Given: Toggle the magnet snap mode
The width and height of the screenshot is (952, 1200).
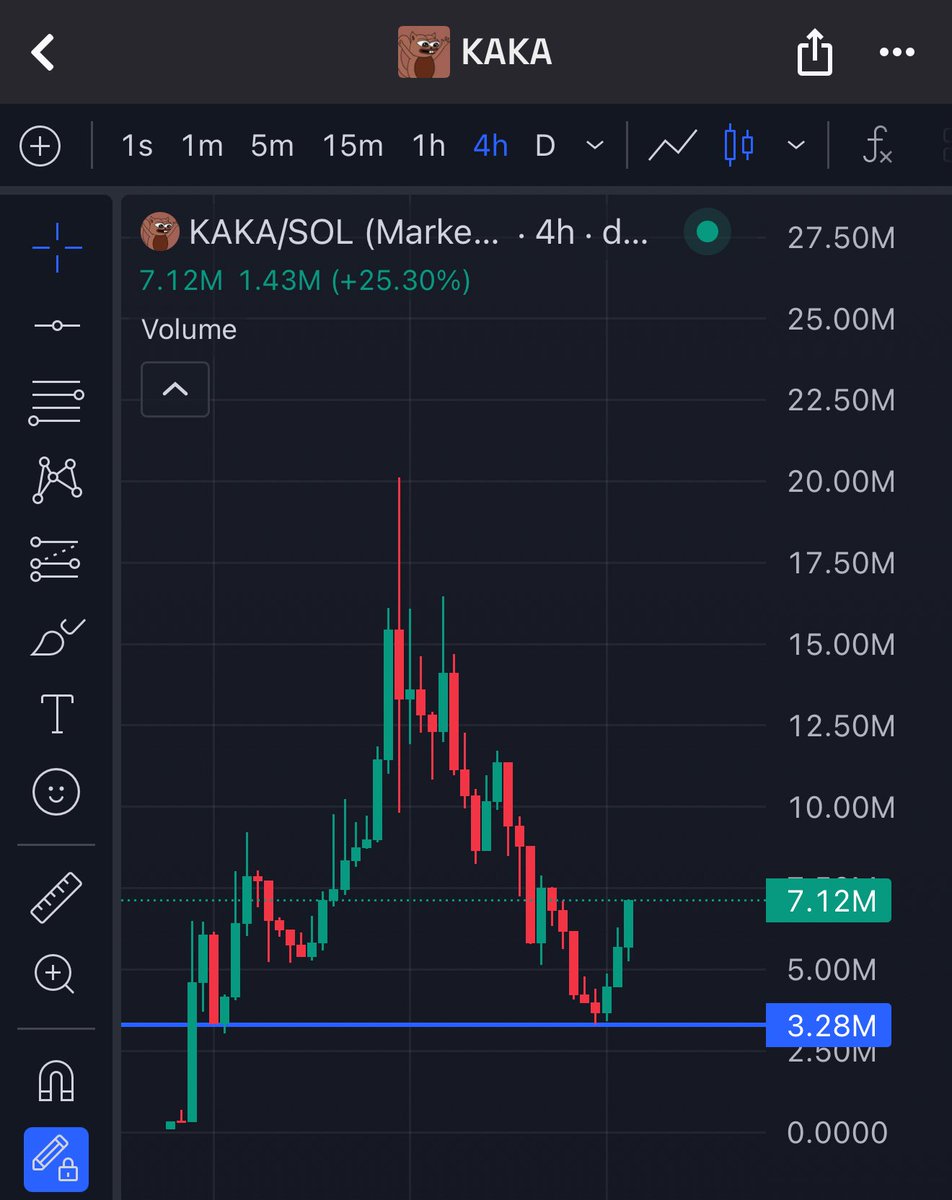Looking at the screenshot, I should (57, 1081).
